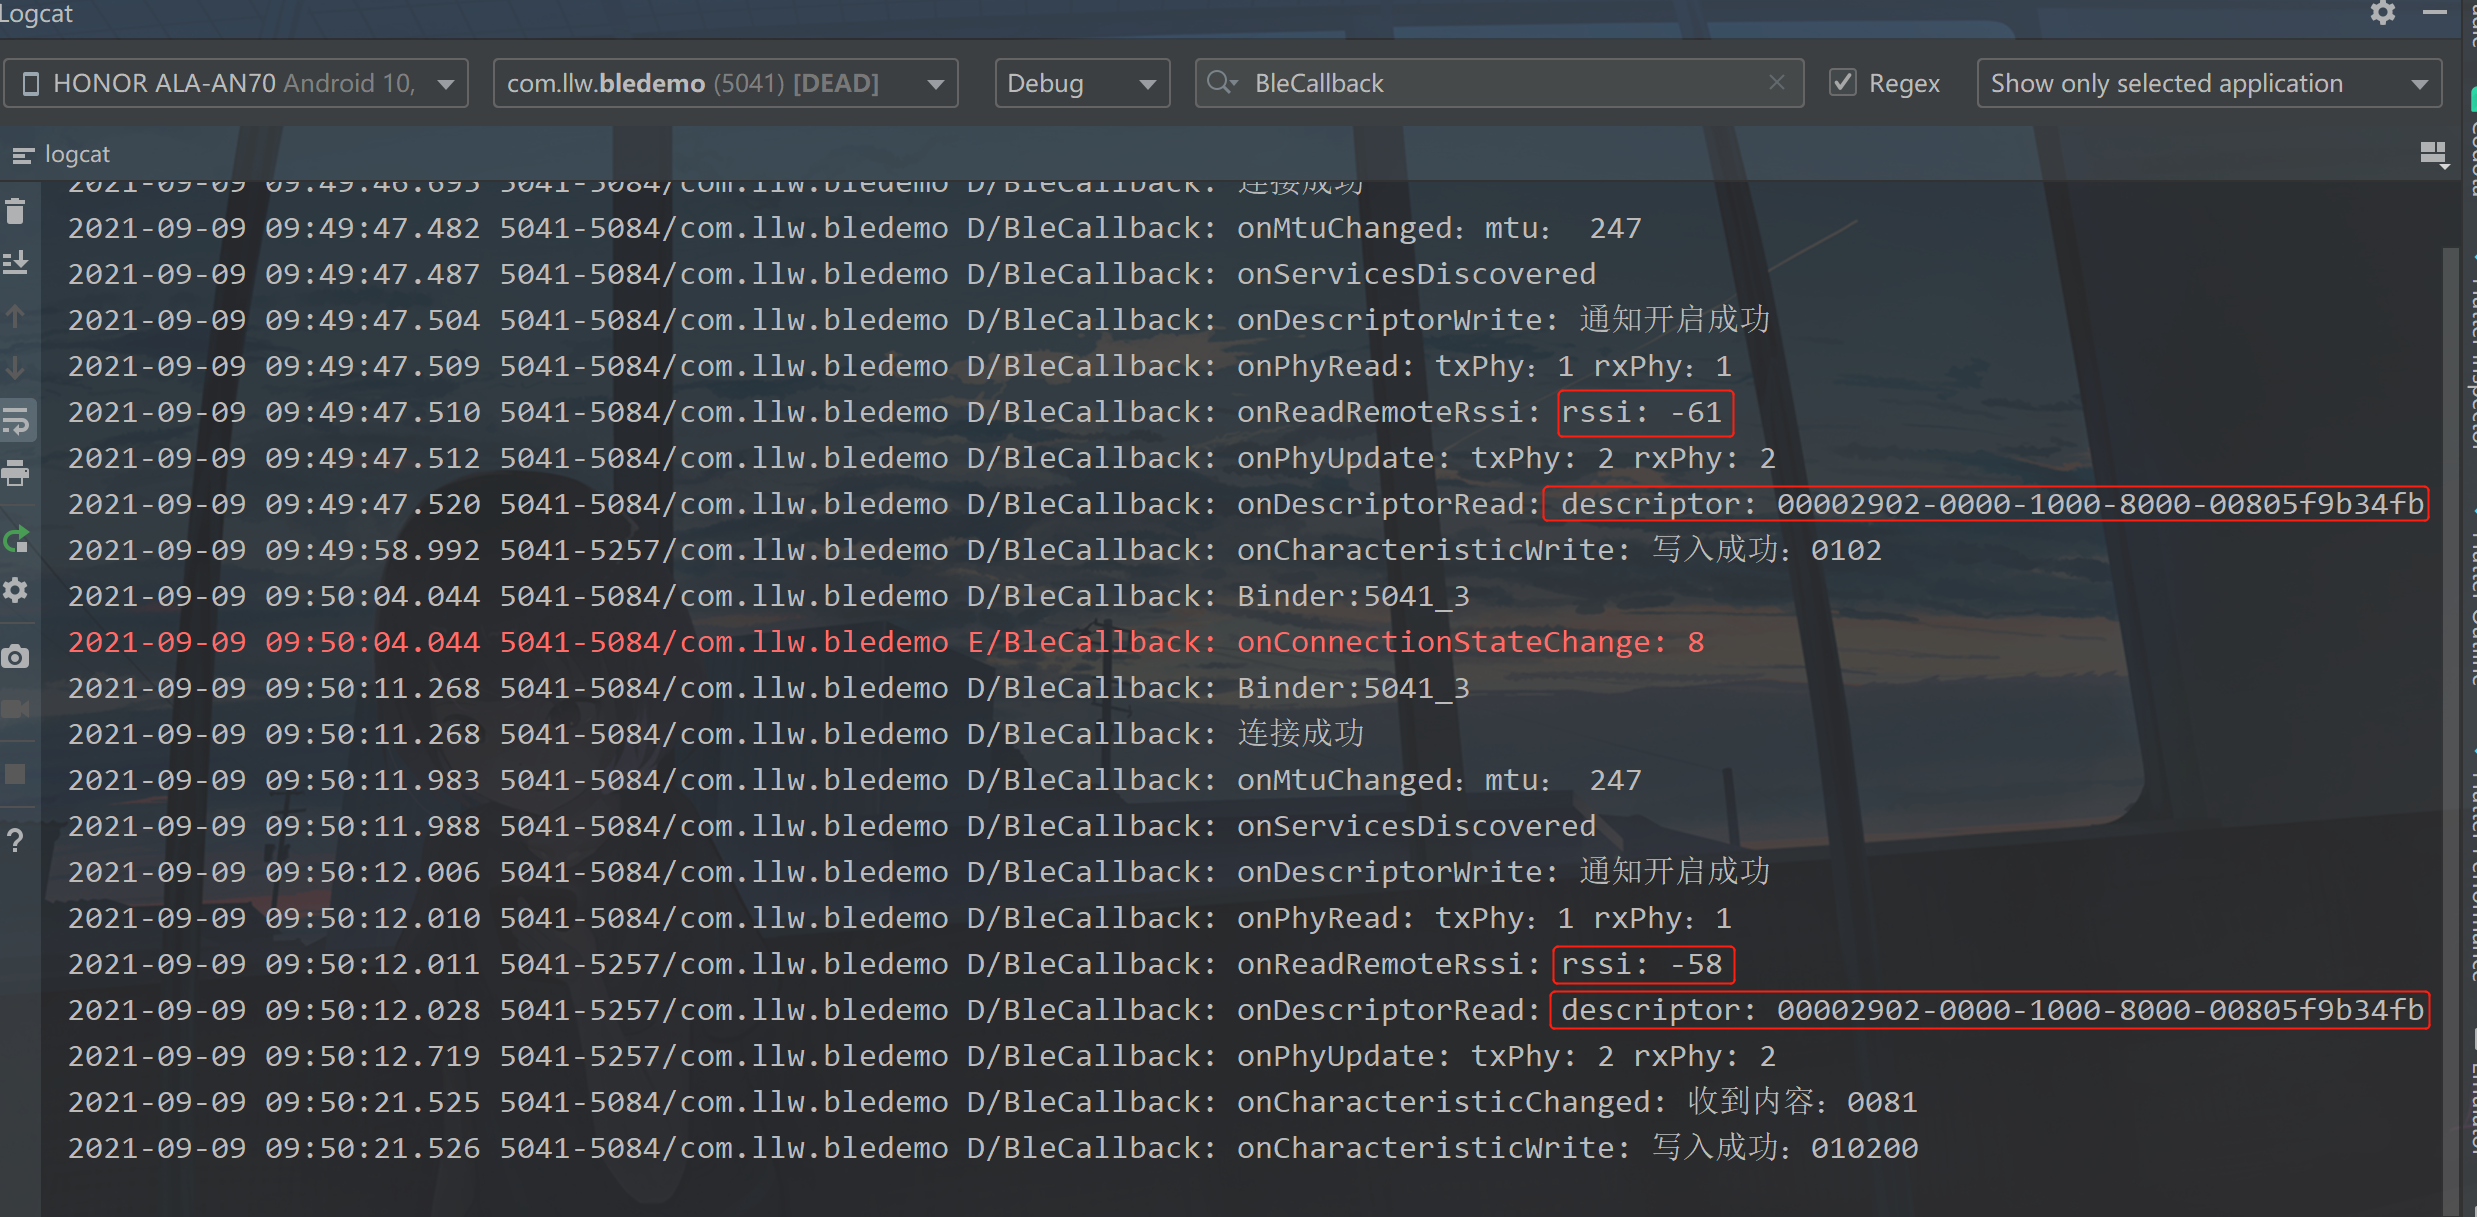Open the Show only selected application filter
This screenshot has height=1217, width=2477.
coord(2209,83)
